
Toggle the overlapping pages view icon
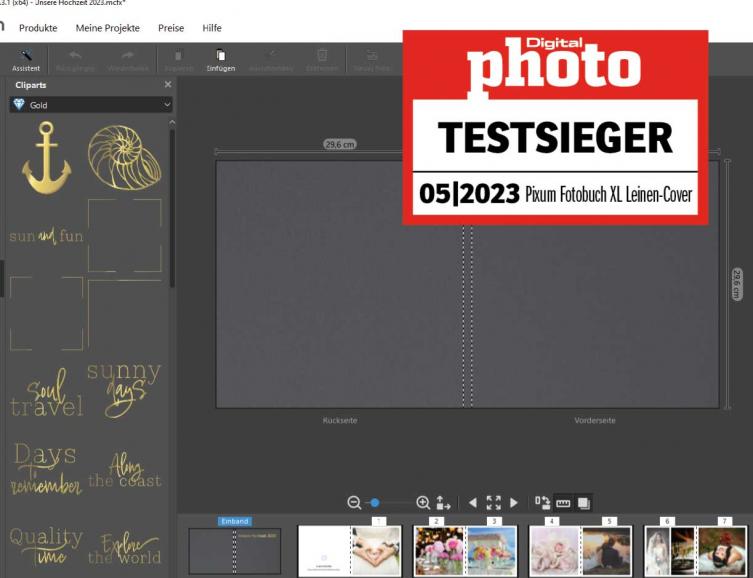coord(583,503)
